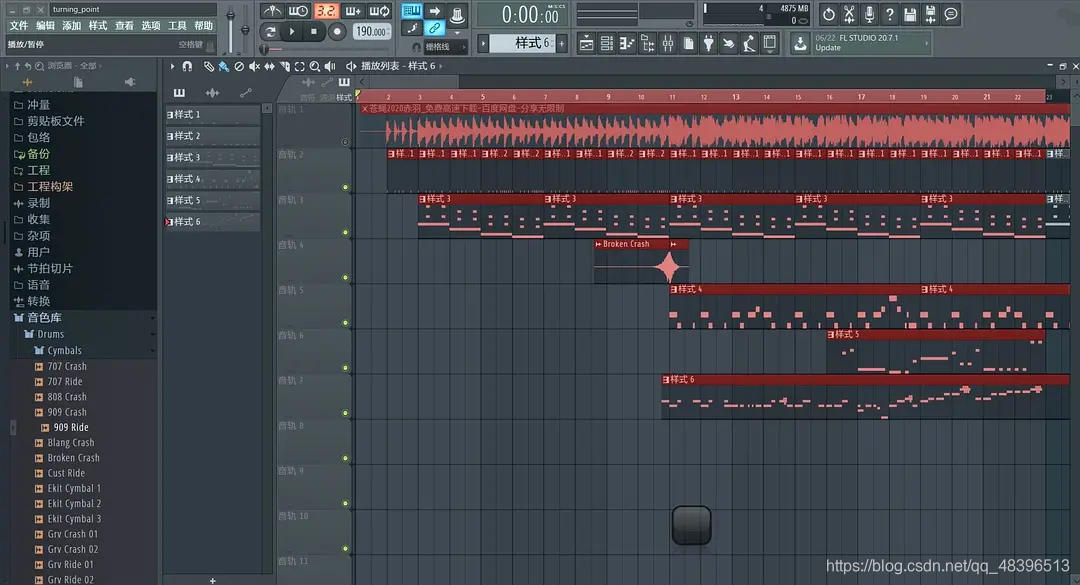Render audio file save-wave icon
This screenshot has height=585, width=1080.
(931, 14)
